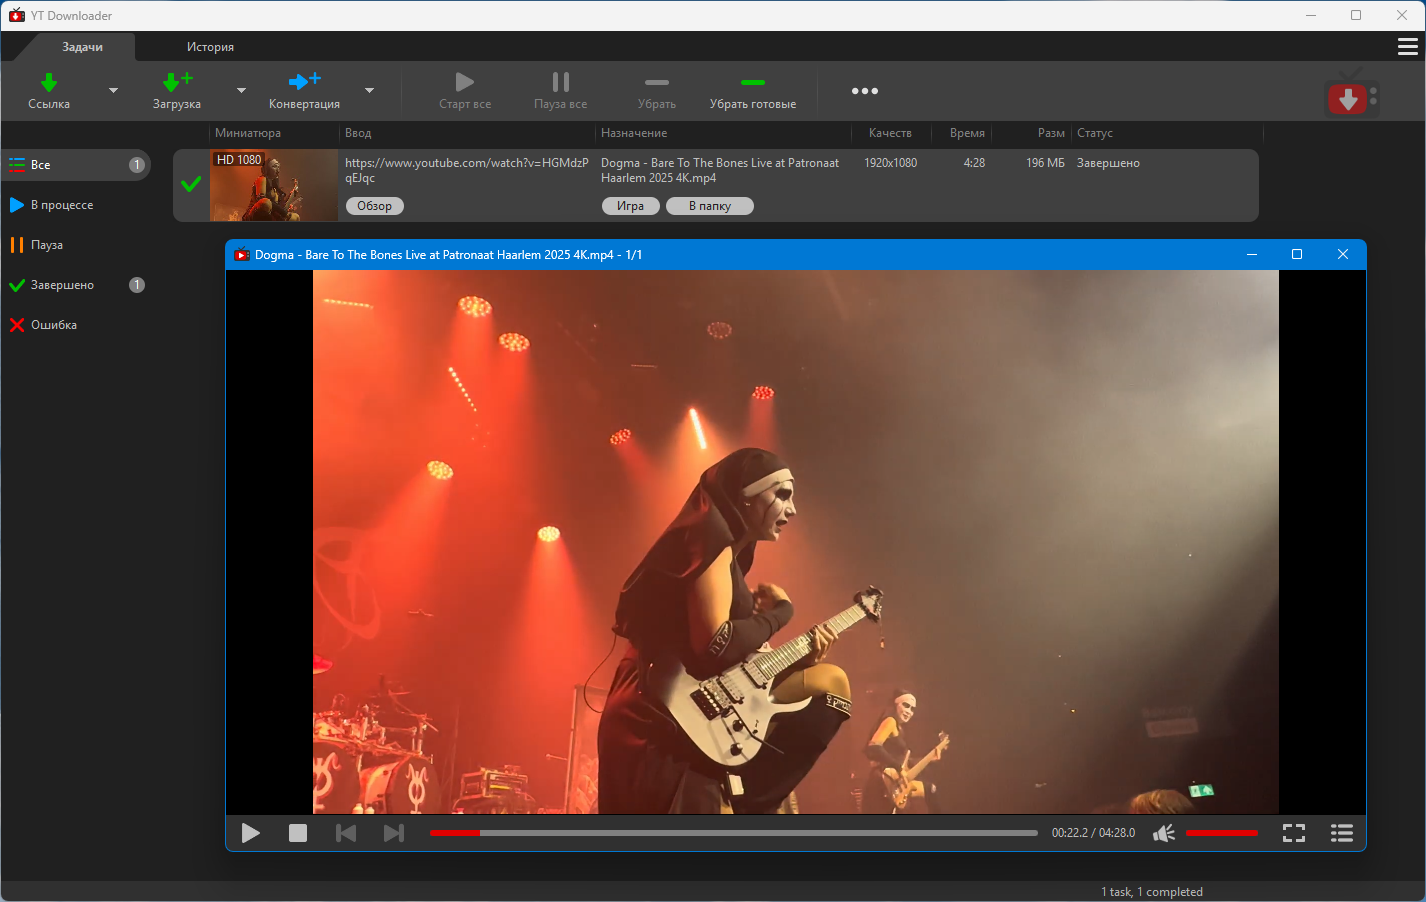Open the hamburger menu in top right

click(x=1407, y=47)
